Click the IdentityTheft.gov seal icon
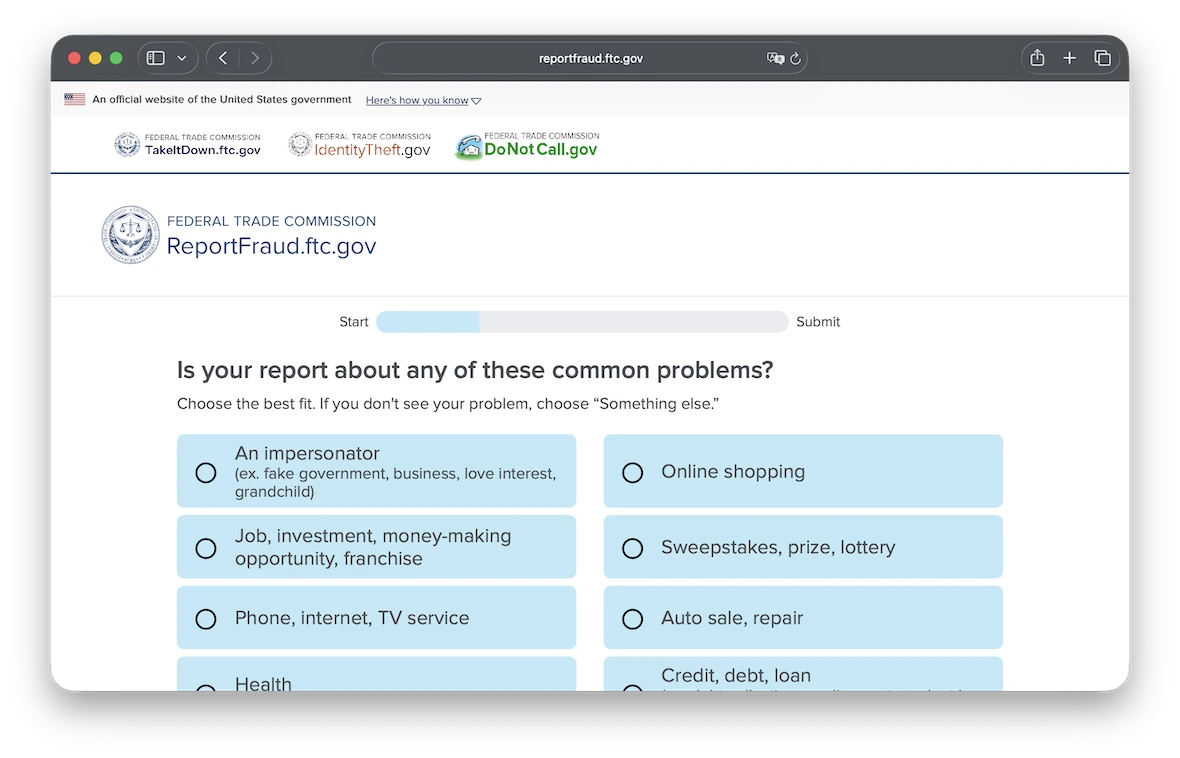The width and height of the screenshot is (1180, 758). tap(300, 144)
